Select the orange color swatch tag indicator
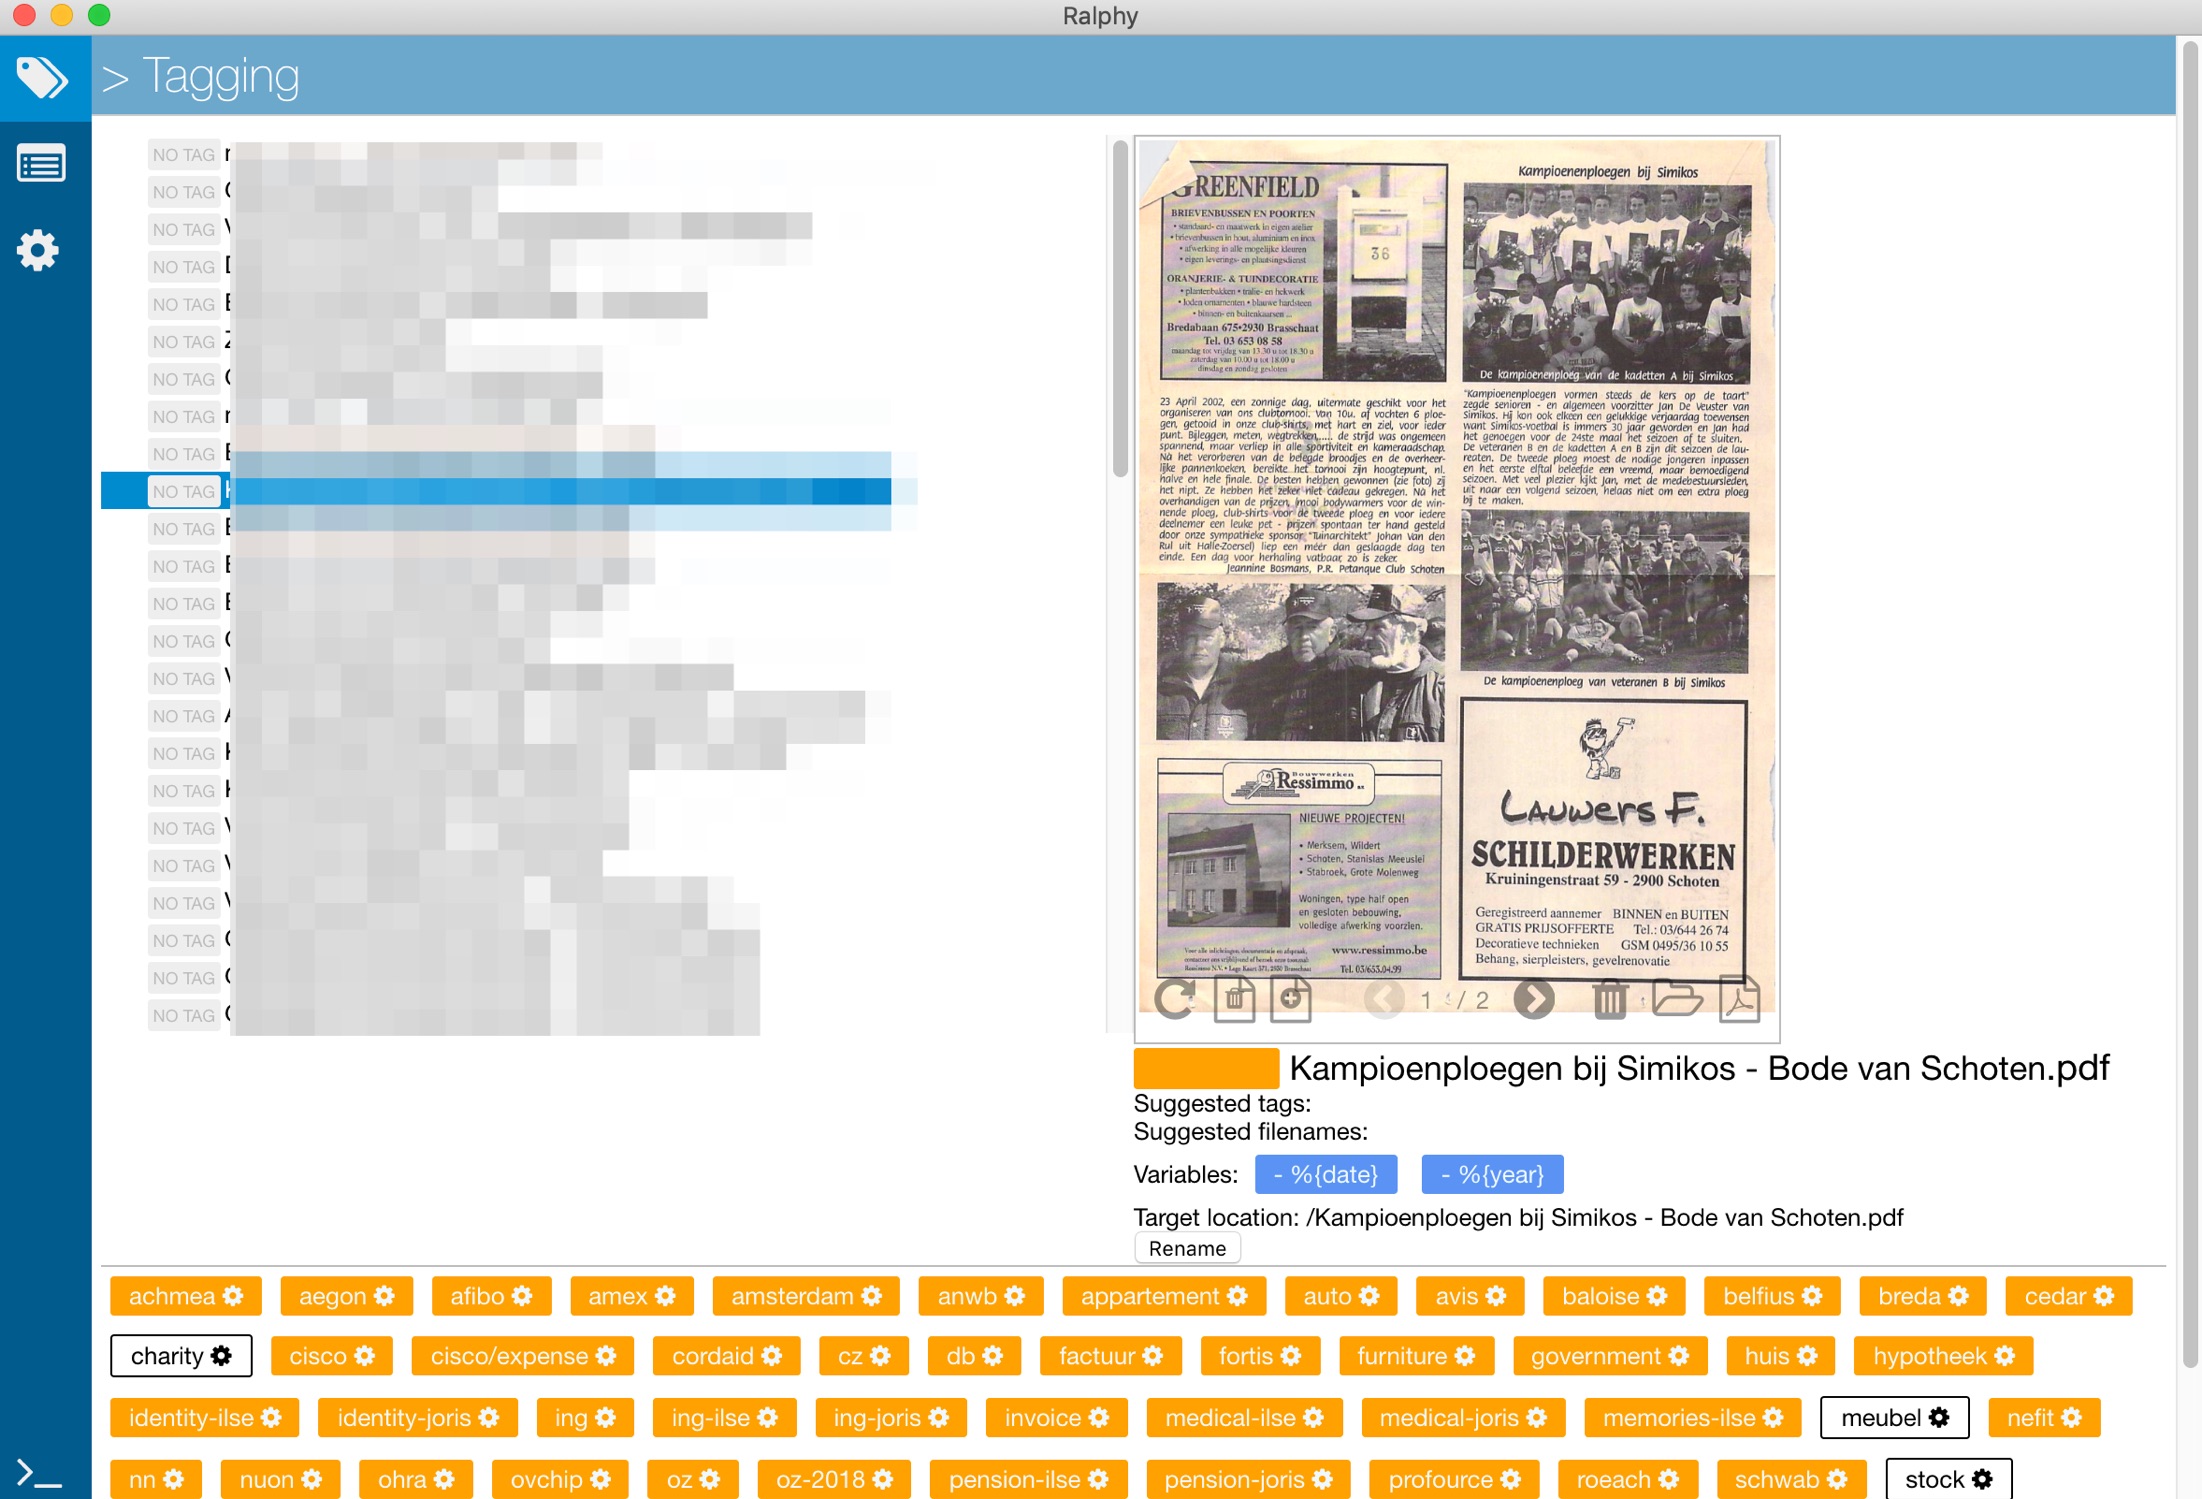The image size is (2202, 1499). 1201,1067
